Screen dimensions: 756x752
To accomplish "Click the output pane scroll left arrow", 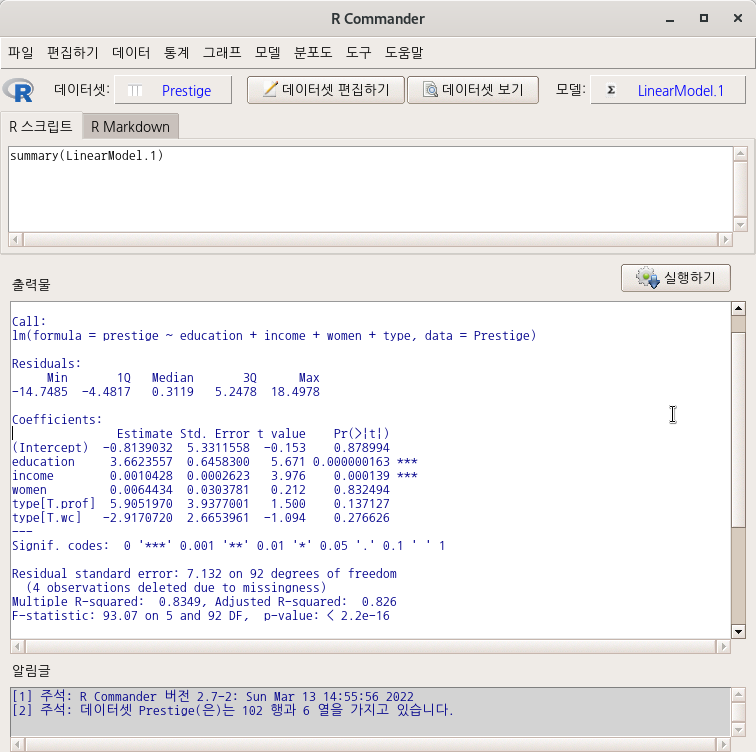I will (17, 646).
